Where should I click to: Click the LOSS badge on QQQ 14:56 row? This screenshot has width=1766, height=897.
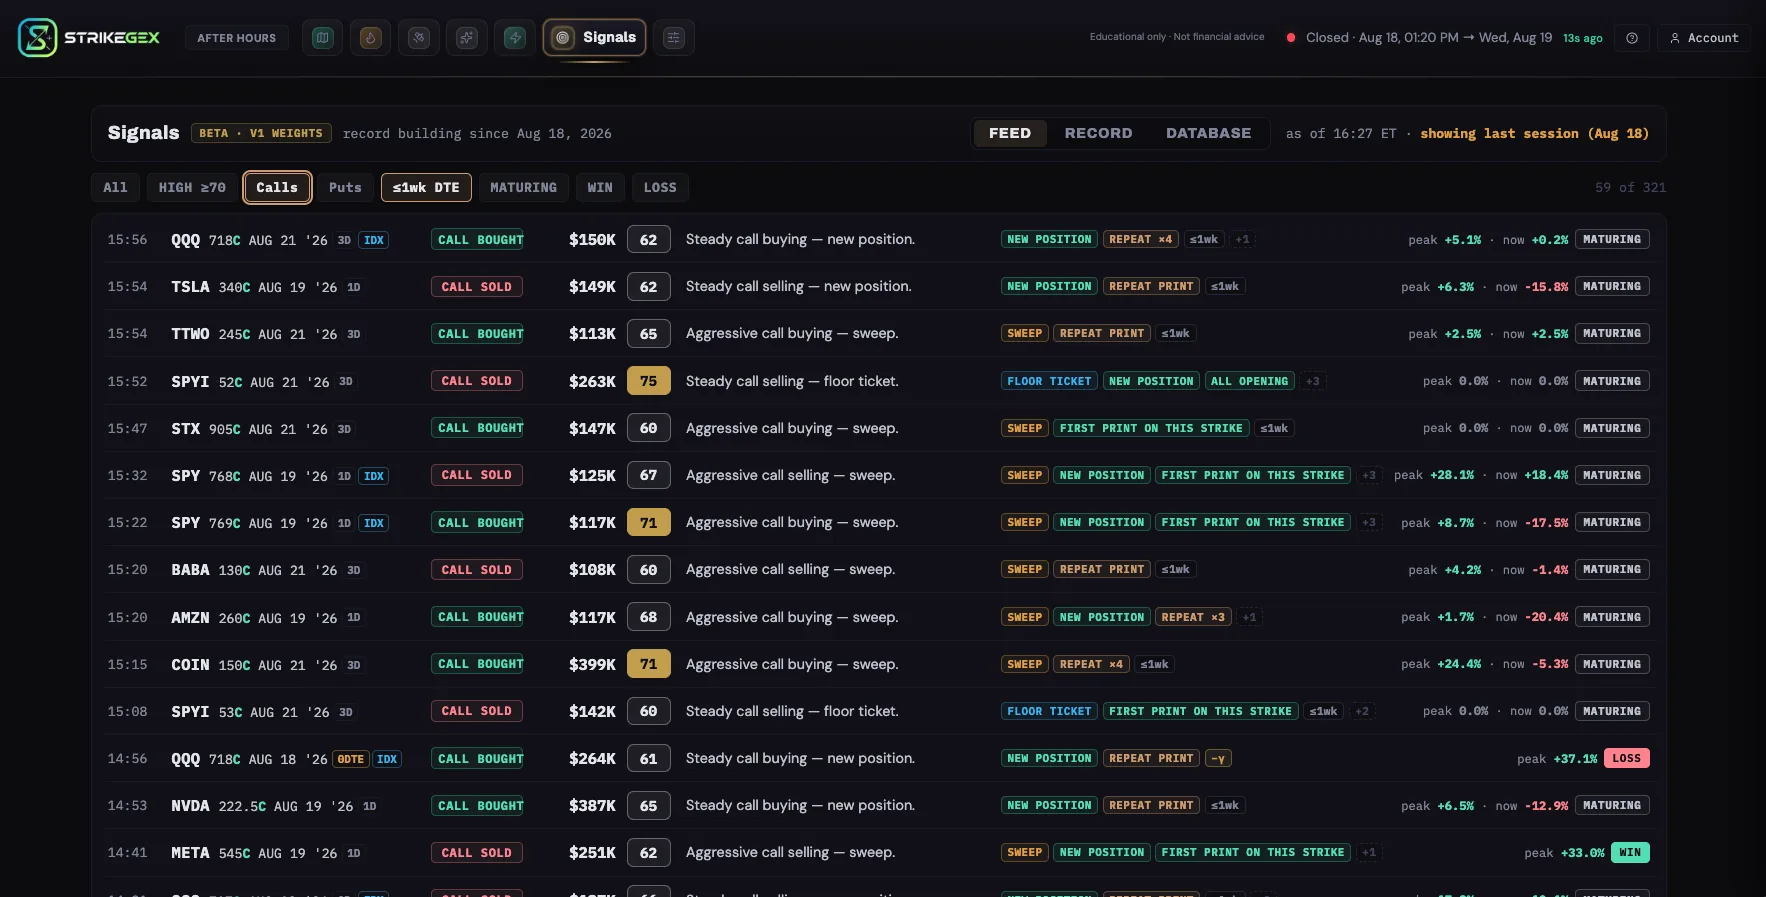coord(1627,758)
